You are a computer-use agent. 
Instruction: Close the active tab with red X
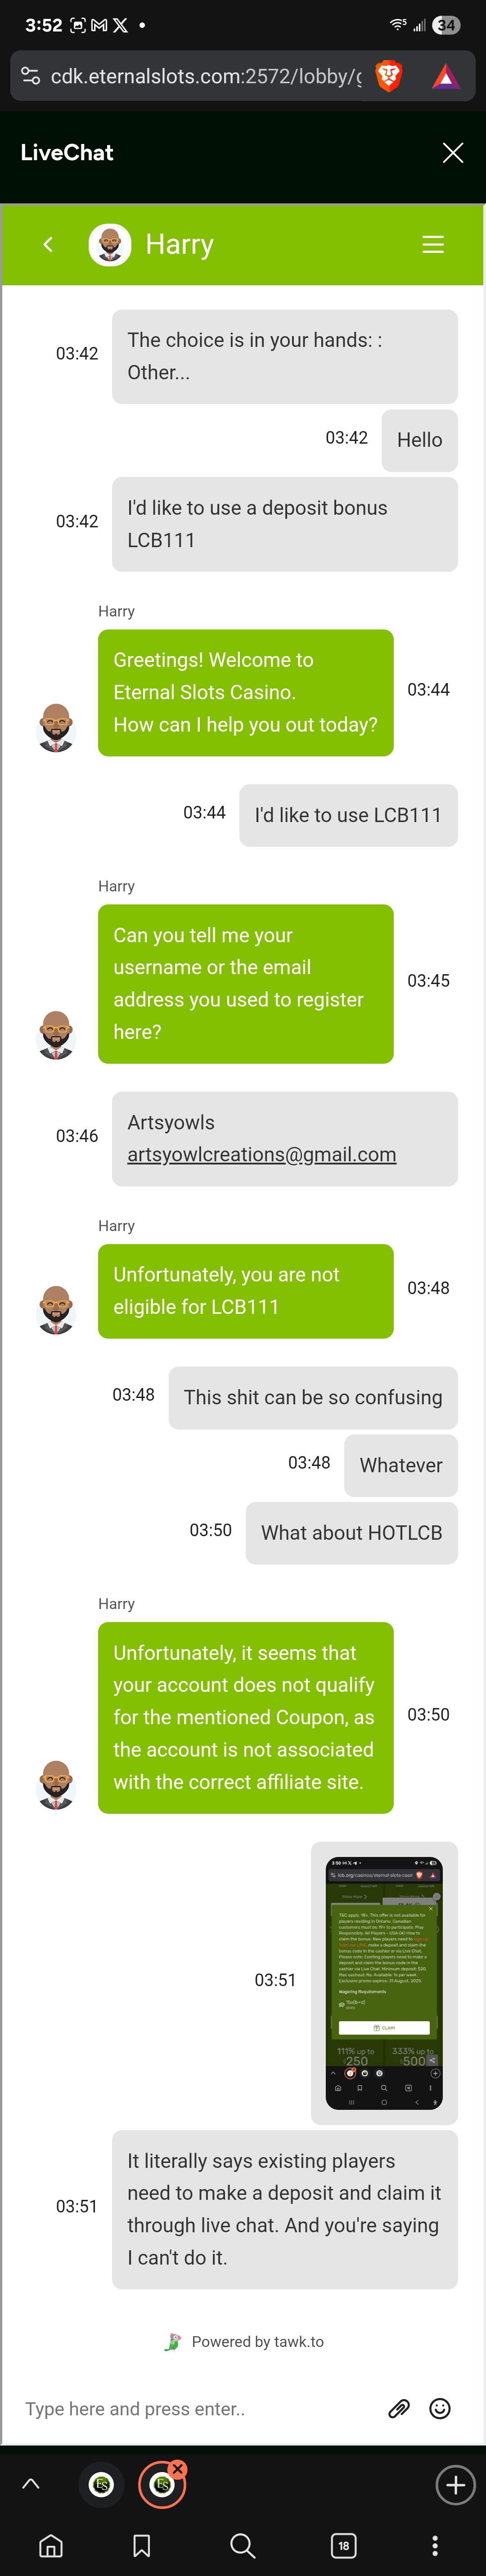[x=178, y=2468]
